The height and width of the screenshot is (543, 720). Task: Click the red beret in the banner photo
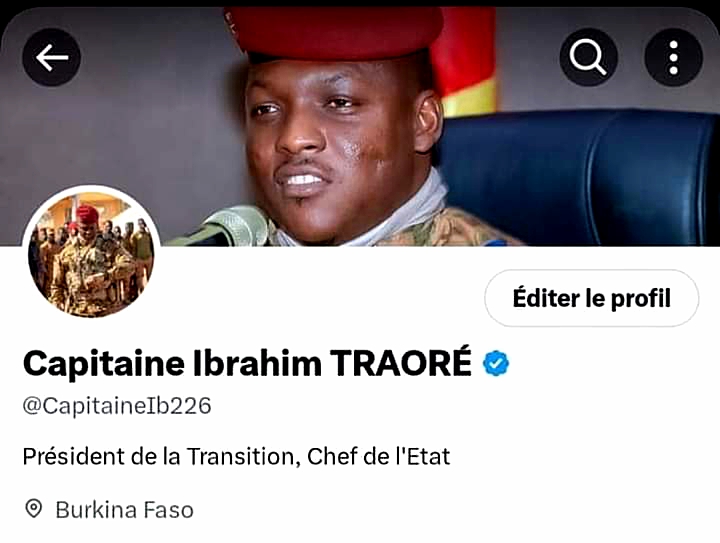[334, 31]
